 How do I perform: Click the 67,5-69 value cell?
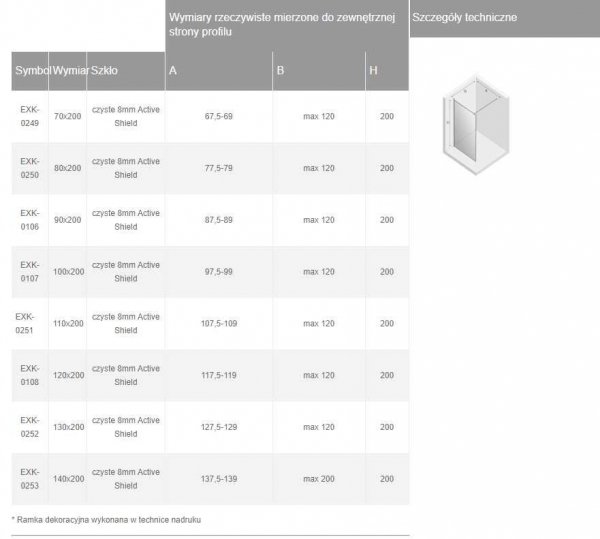(218, 117)
